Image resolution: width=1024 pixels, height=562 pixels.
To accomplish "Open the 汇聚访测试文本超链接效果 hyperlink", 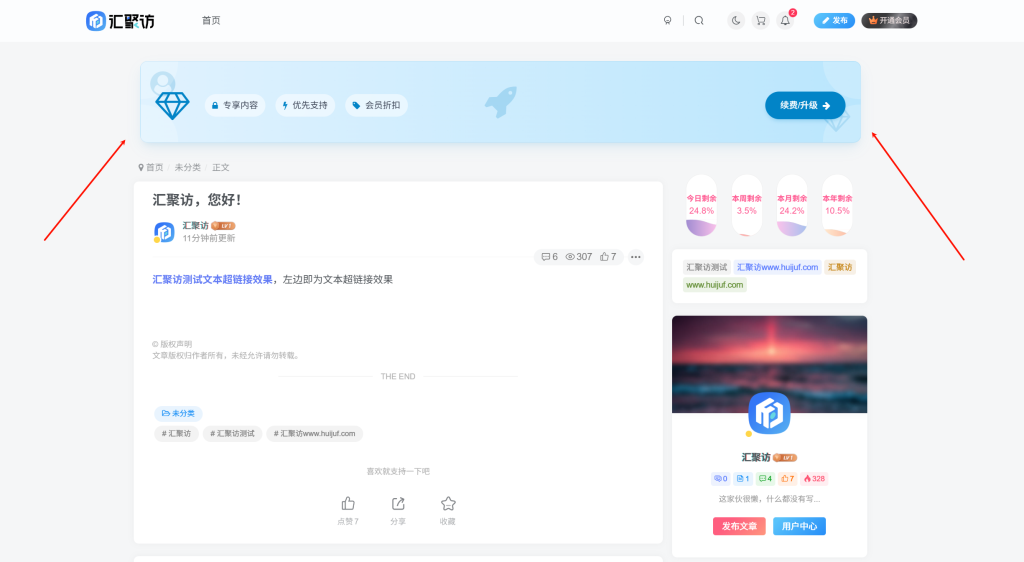I will click(x=212, y=279).
